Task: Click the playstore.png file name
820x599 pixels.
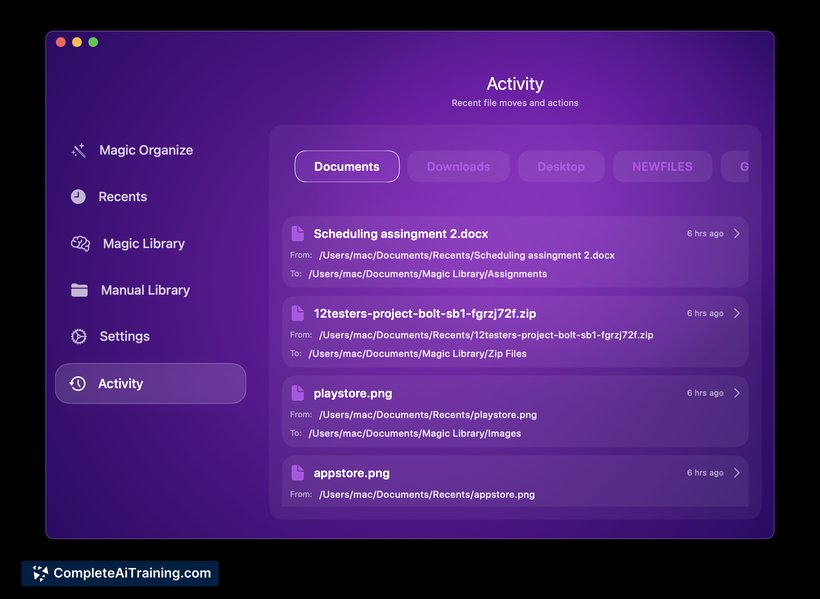Action: click(353, 393)
